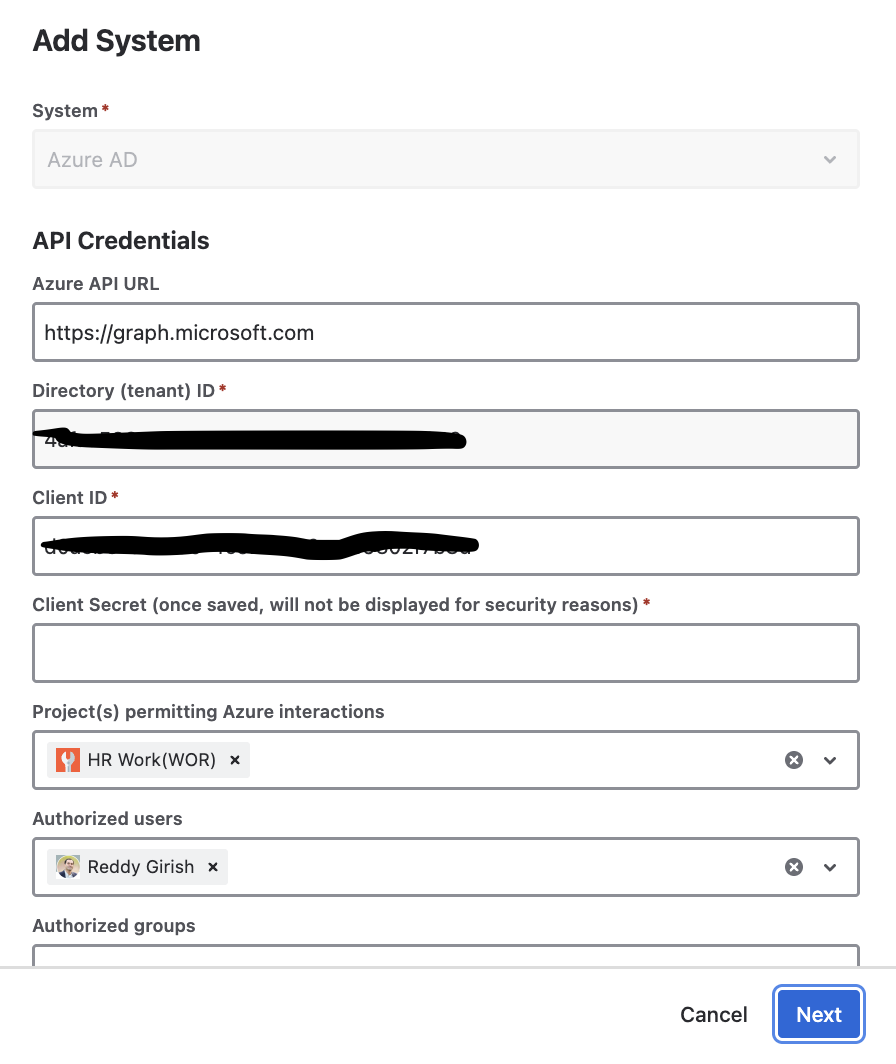Click into the Client Secret field

click(x=446, y=653)
